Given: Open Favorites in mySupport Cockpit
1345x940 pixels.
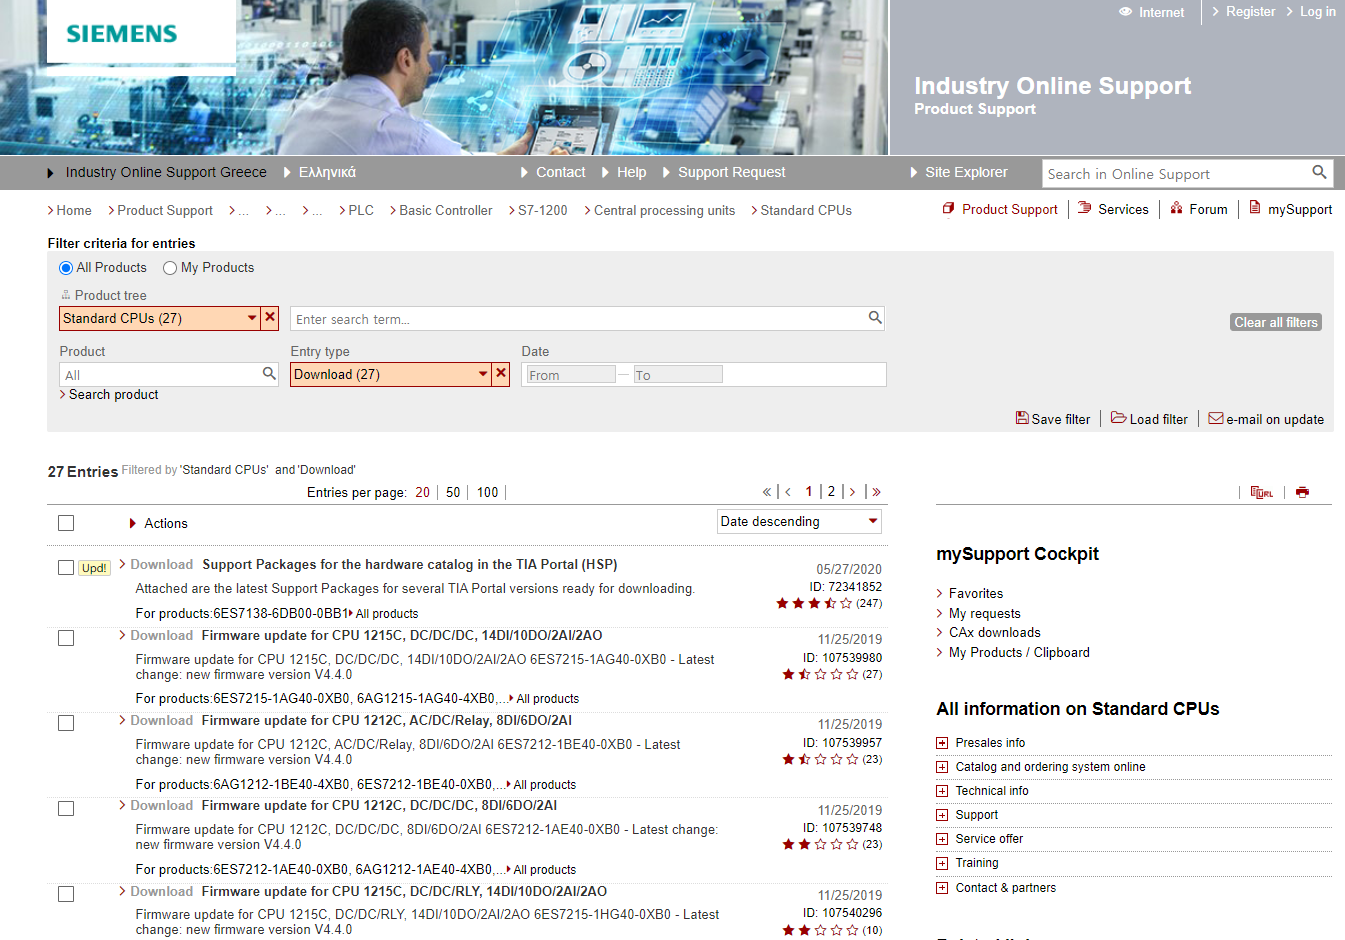Looking at the screenshot, I should pyautogui.click(x=976, y=593).
